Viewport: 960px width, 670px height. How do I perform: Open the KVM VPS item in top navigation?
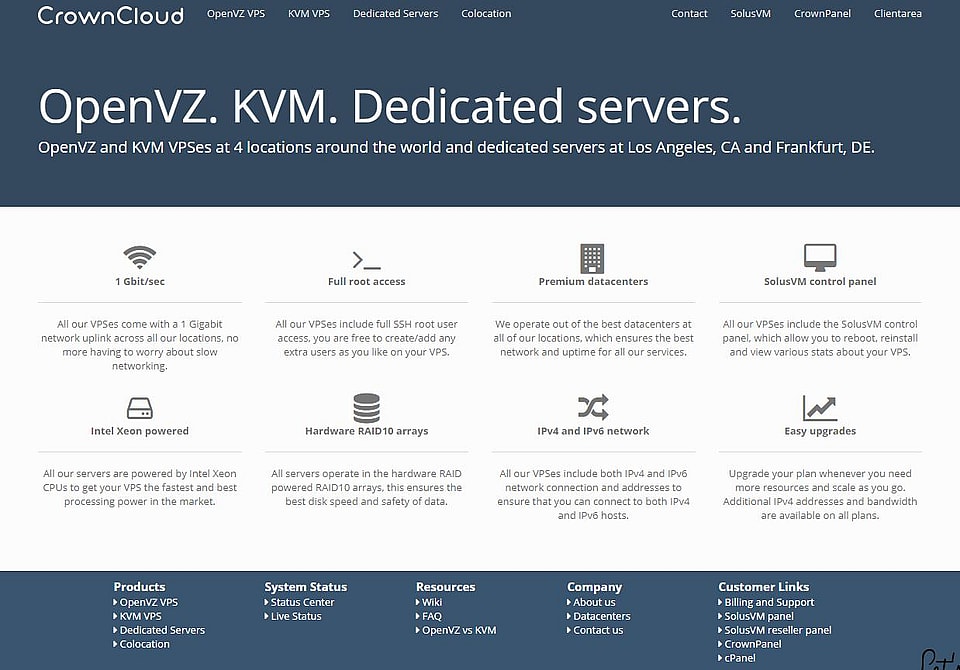(309, 13)
